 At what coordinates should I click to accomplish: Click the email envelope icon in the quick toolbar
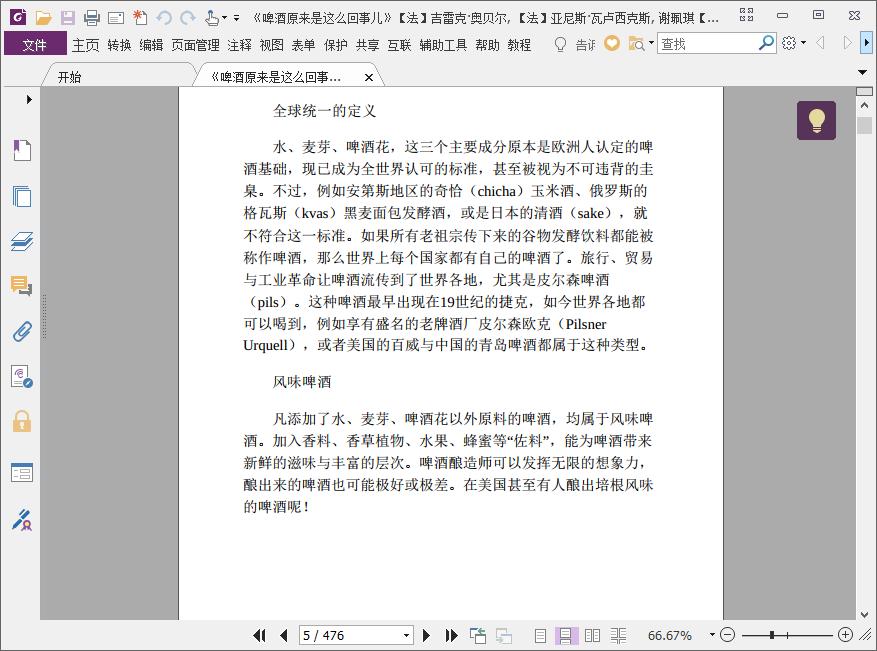pos(116,18)
